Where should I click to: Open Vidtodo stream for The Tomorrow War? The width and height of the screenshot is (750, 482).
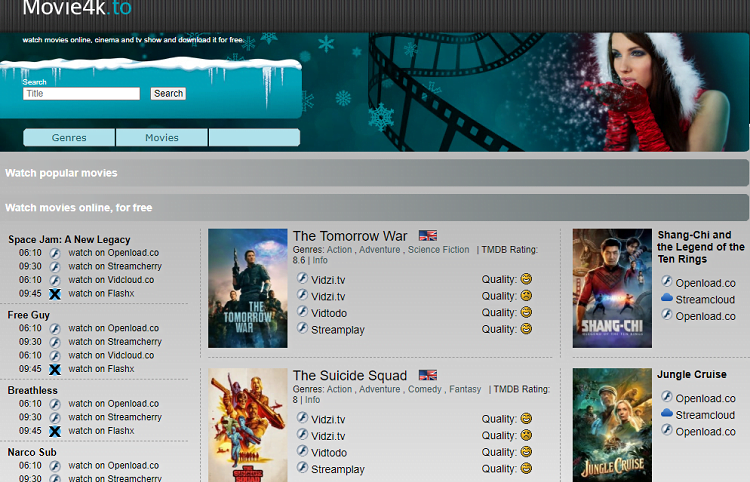pos(329,313)
